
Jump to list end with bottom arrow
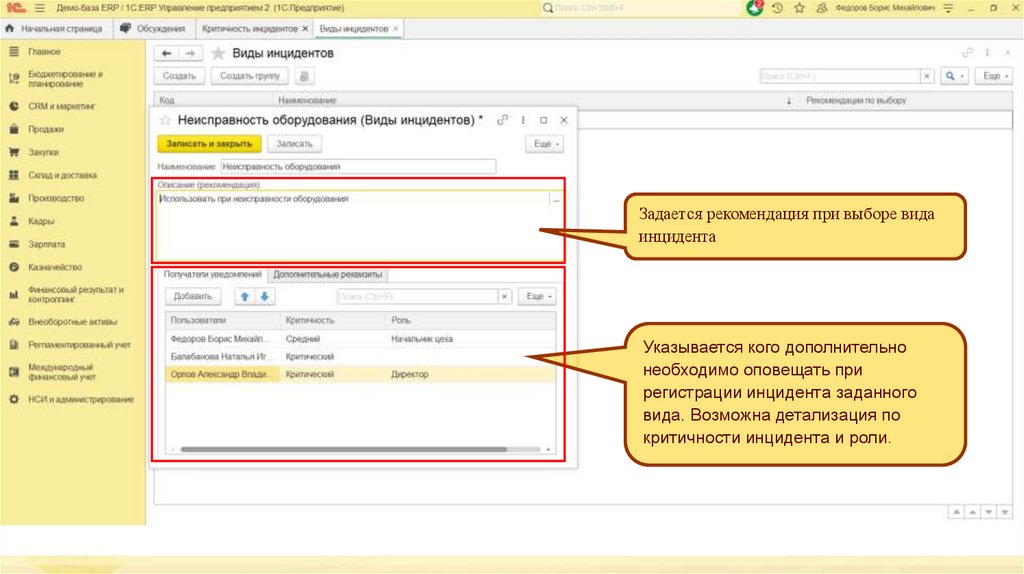click(x=1005, y=513)
